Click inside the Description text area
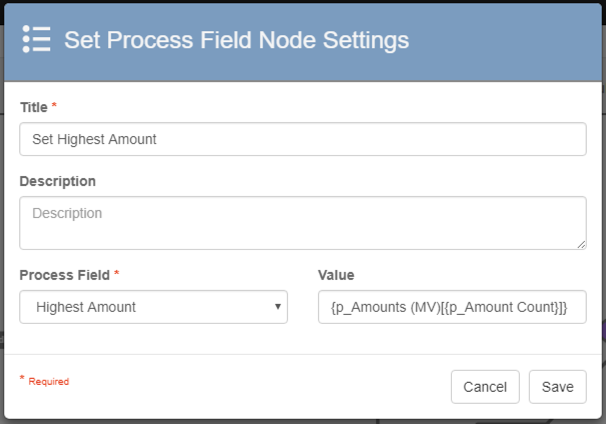This screenshot has width=606, height=424. pos(302,222)
